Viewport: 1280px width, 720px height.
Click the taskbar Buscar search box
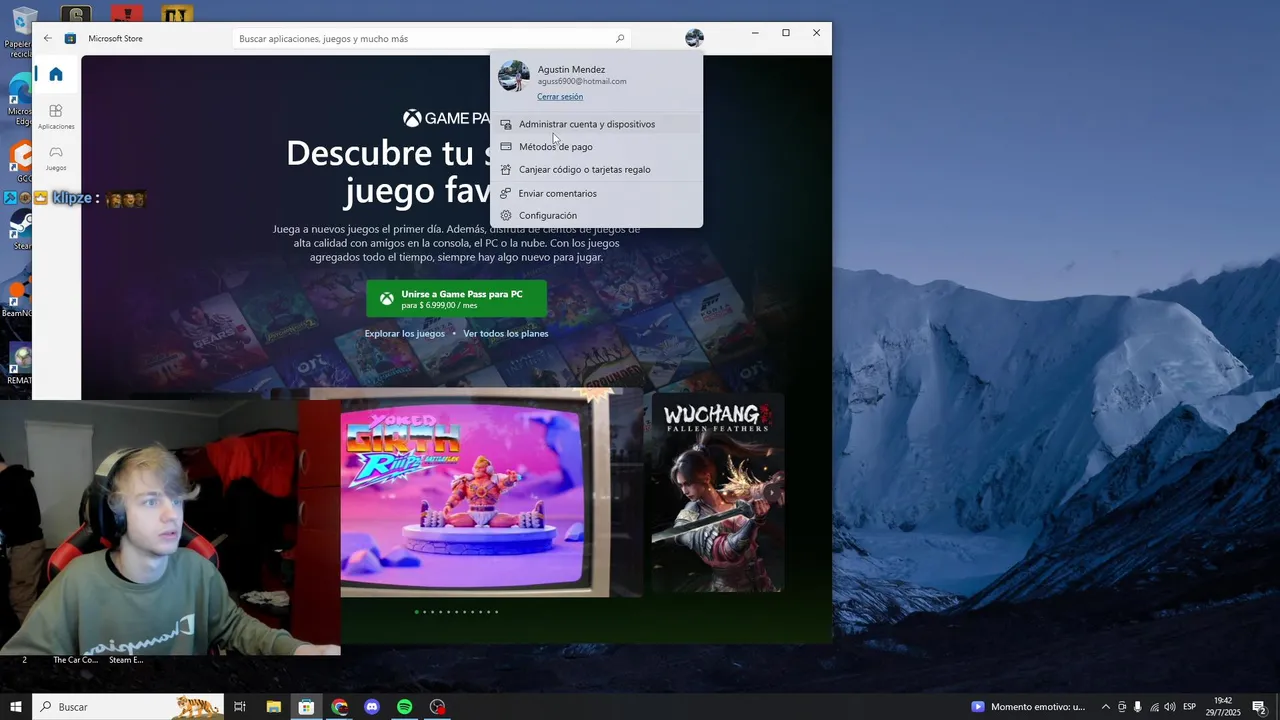[x=128, y=707]
